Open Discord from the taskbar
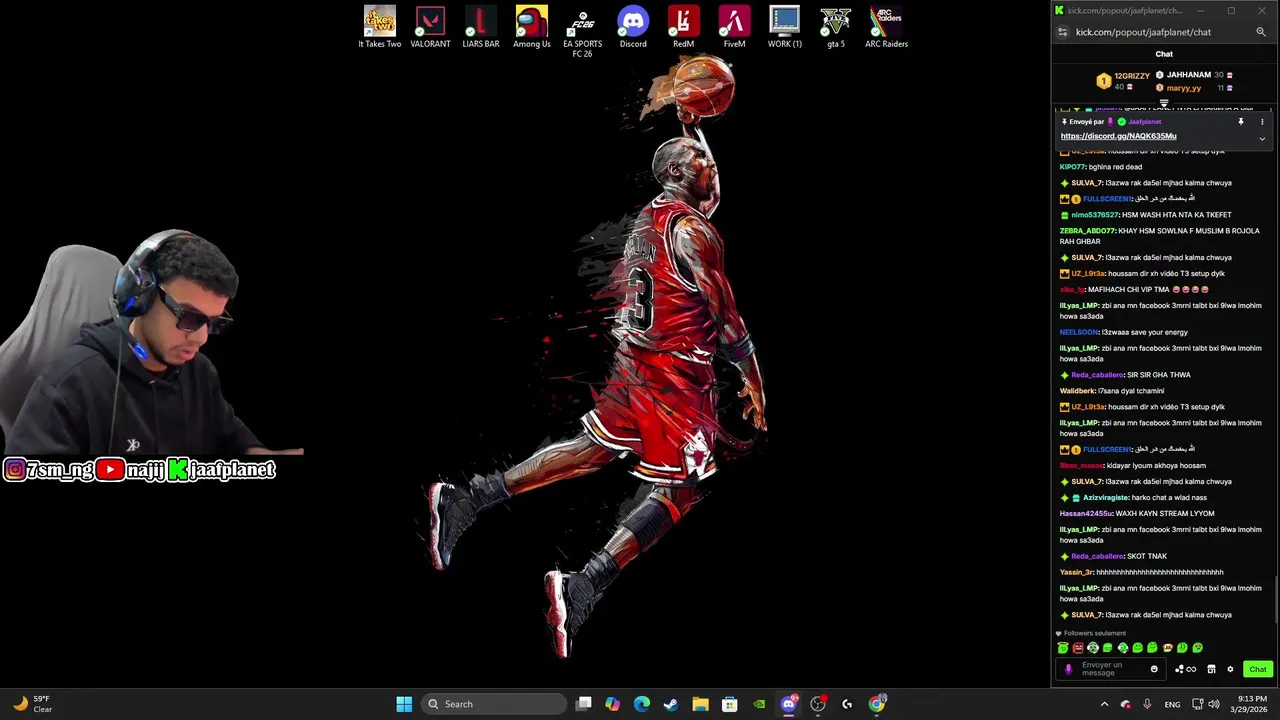The width and height of the screenshot is (1280, 720). click(x=789, y=704)
